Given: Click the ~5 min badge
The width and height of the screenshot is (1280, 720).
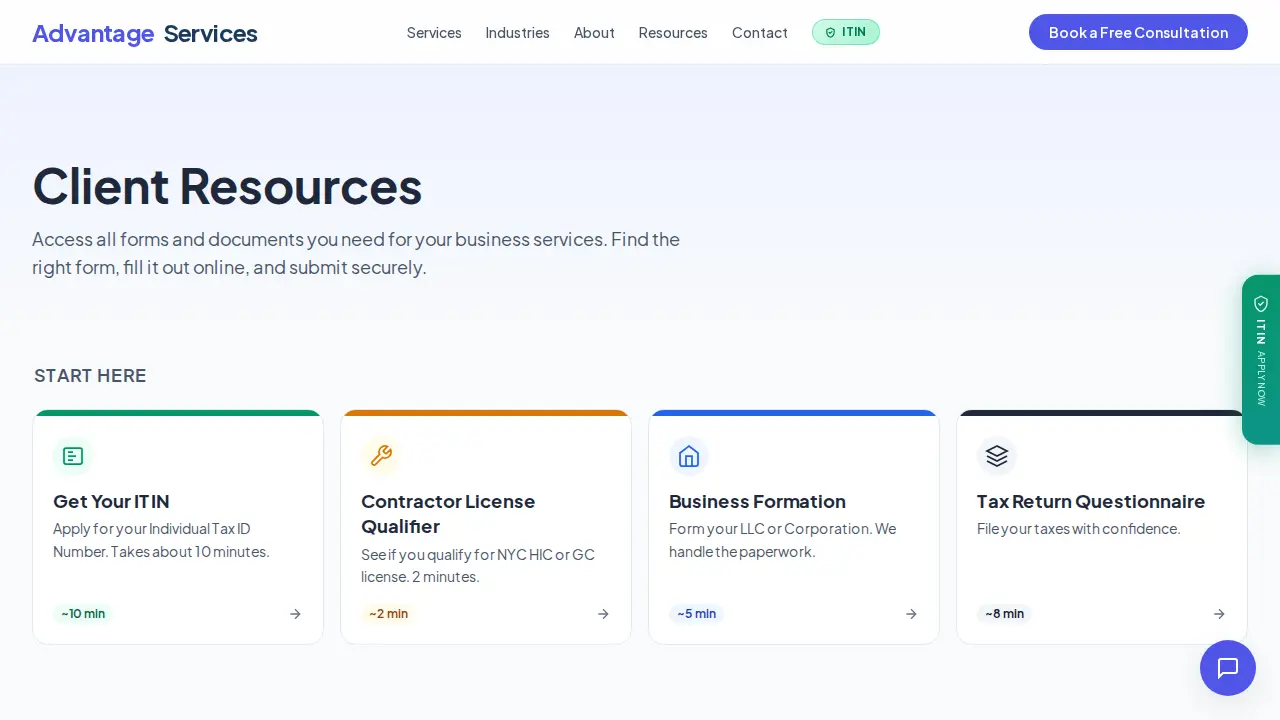Looking at the screenshot, I should pyautogui.click(x=697, y=614).
